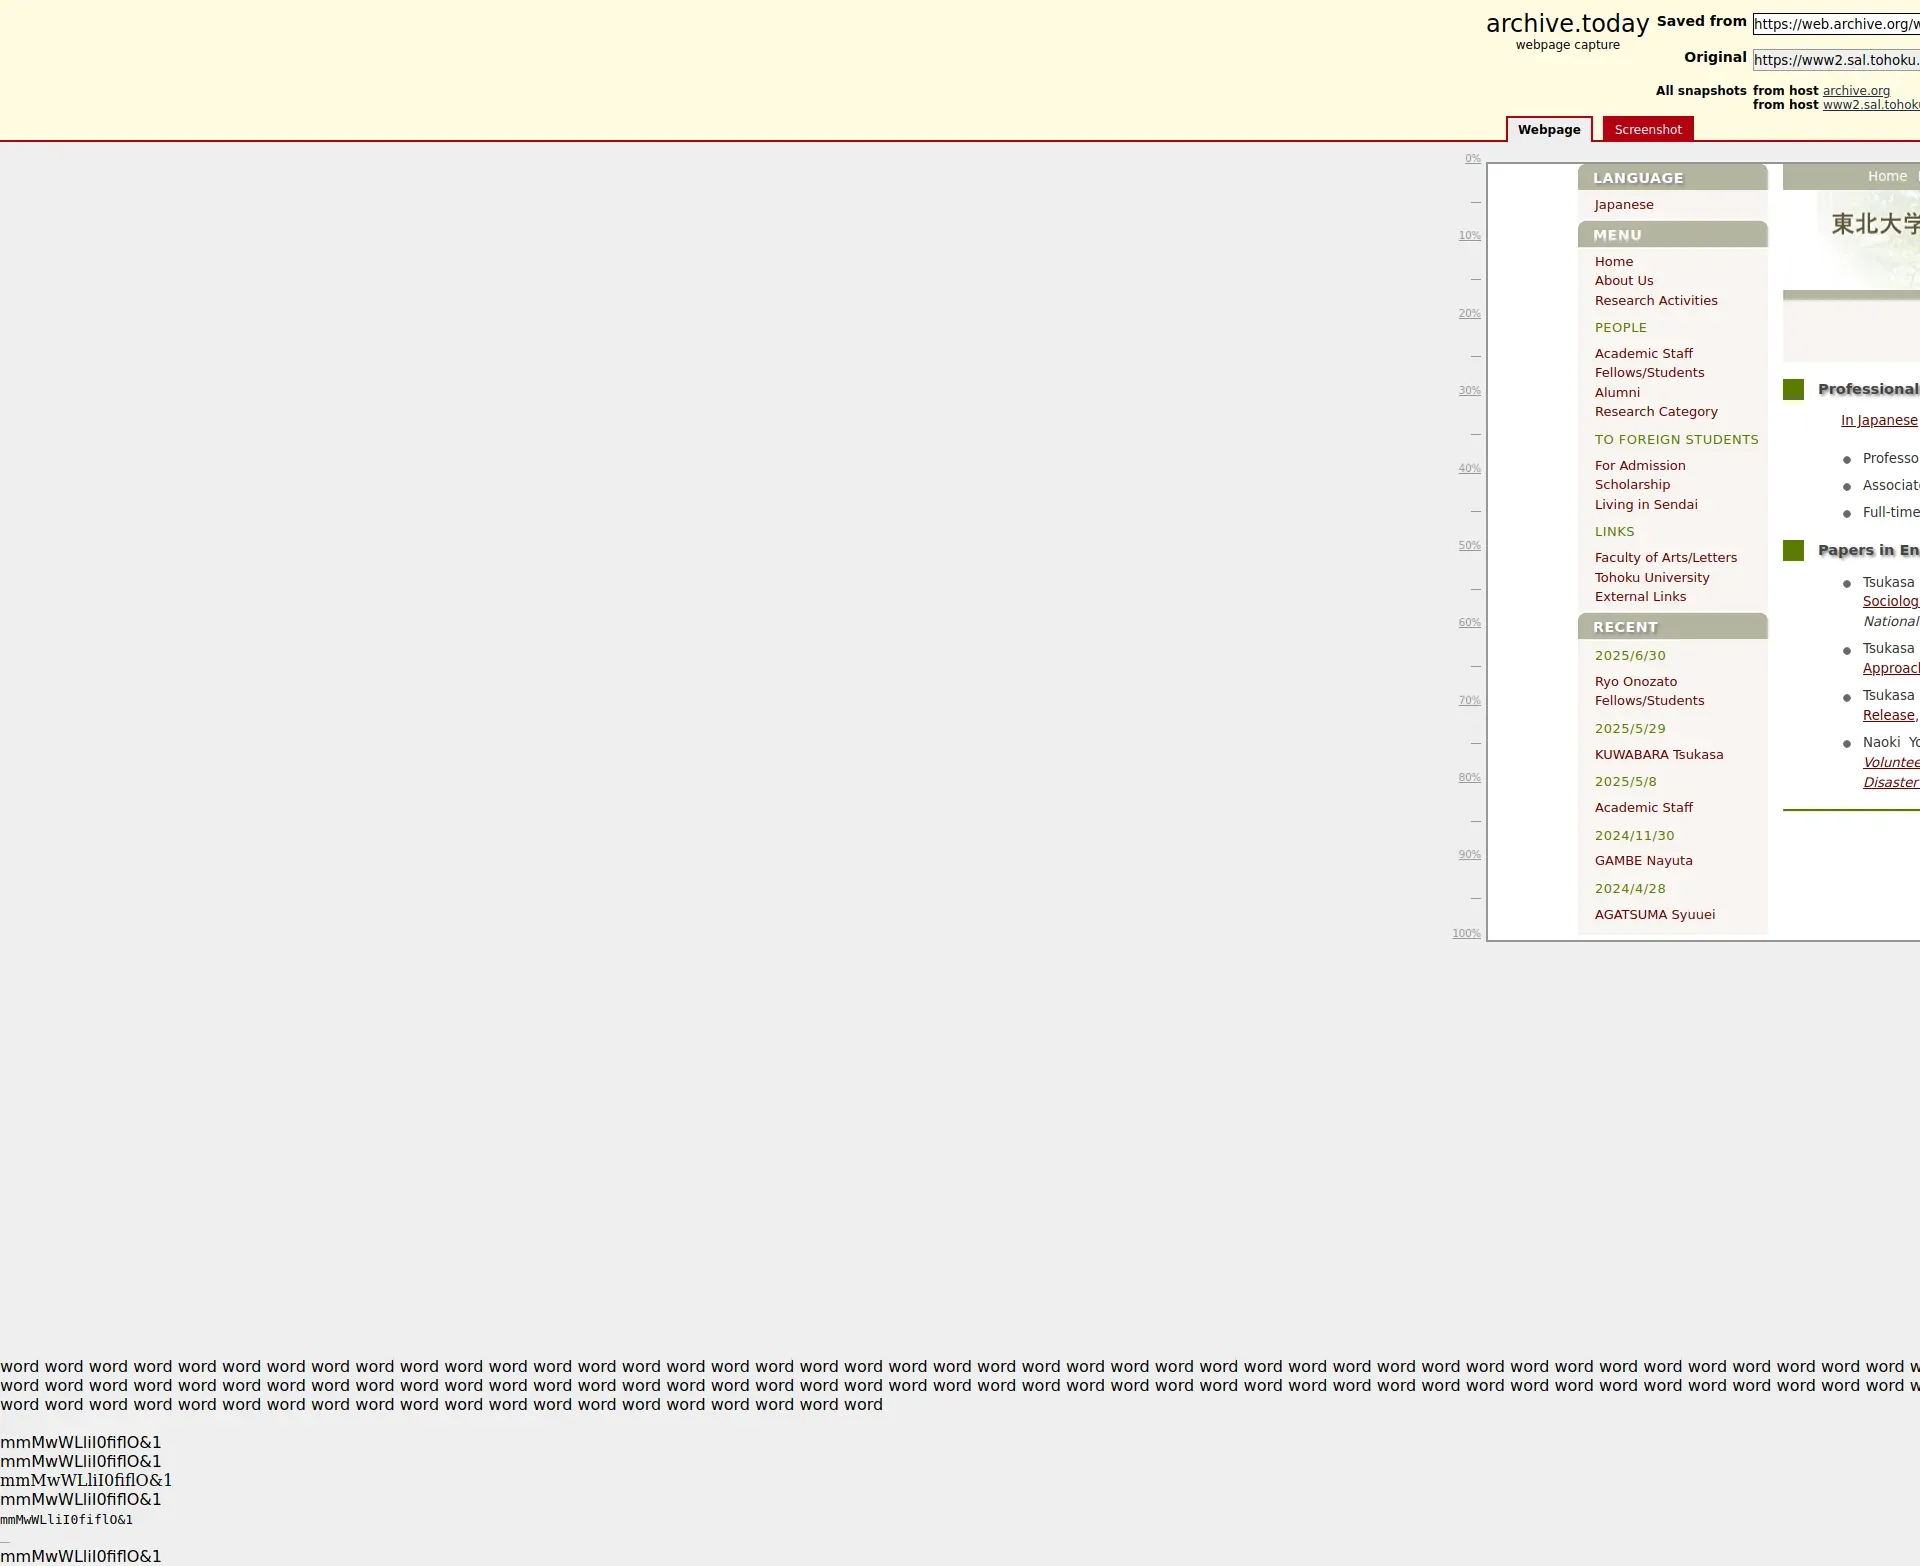Switch language to Japanese
This screenshot has height=1566, width=1920.
tap(1623, 205)
